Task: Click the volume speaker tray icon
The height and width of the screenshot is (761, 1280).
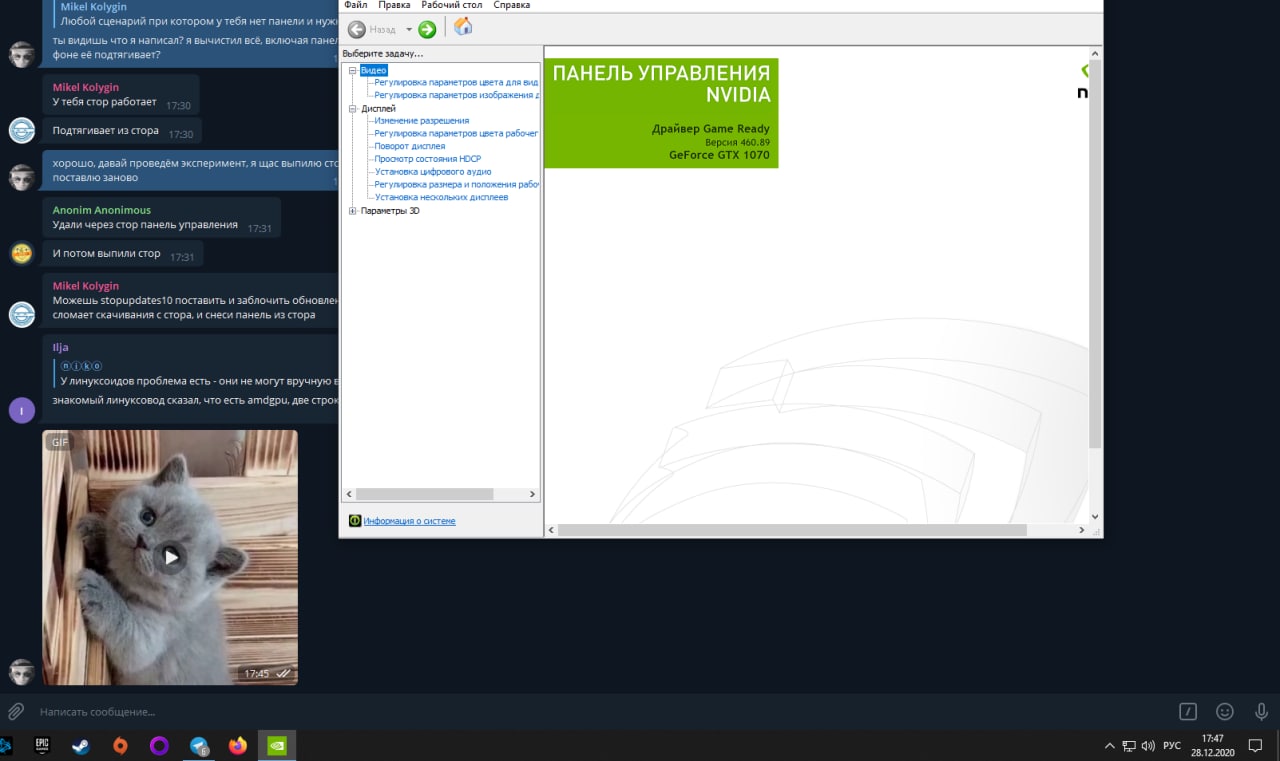Action: pos(1148,746)
